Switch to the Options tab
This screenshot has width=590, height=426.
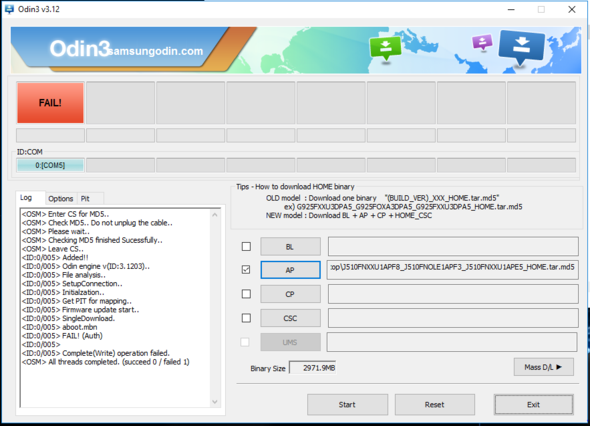61,199
